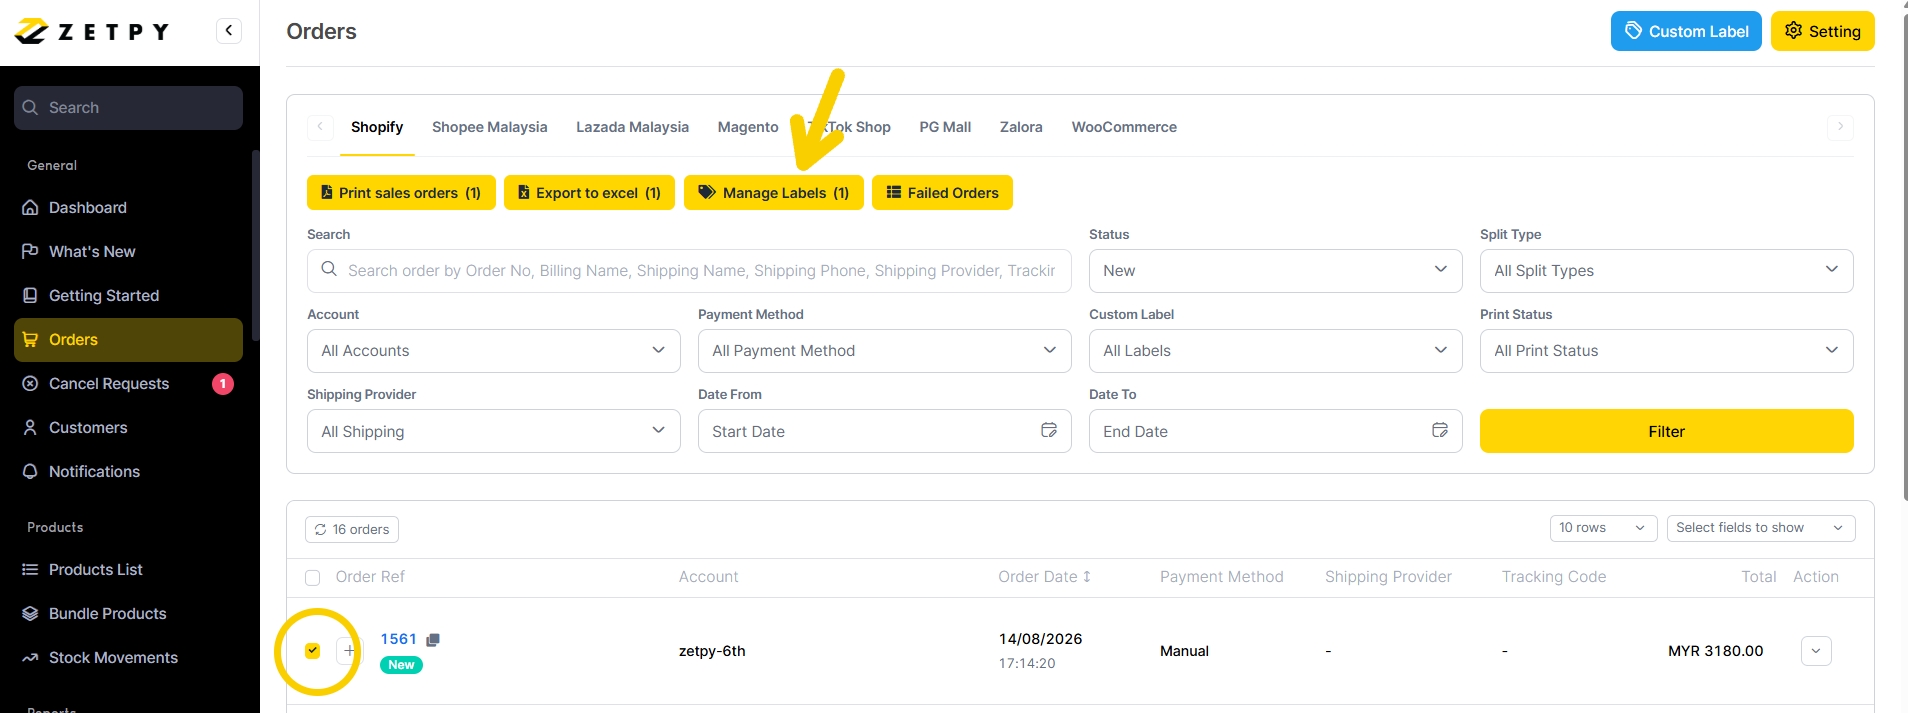Click the End Date calendar icon
This screenshot has height=713, width=1908.
pyautogui.click(x=1440, y=430)
